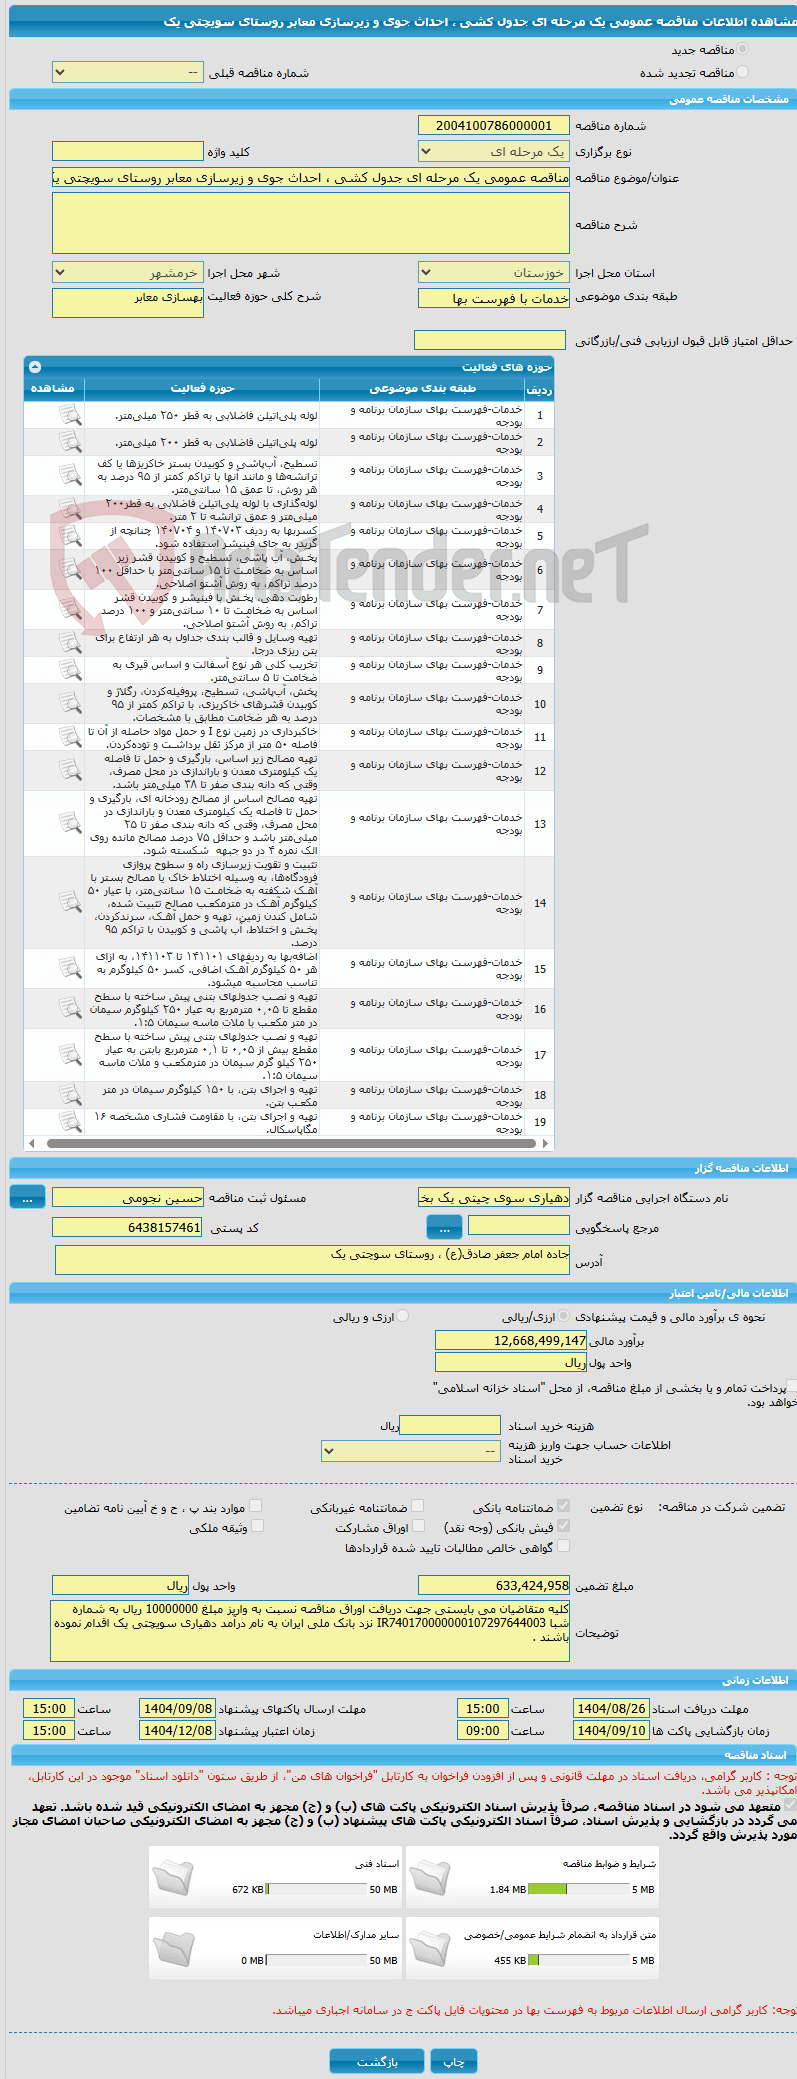Toggle the ضمانتنامه بانکی checkbox
The image size is (797, 2079).
(x=563, y=1506)
